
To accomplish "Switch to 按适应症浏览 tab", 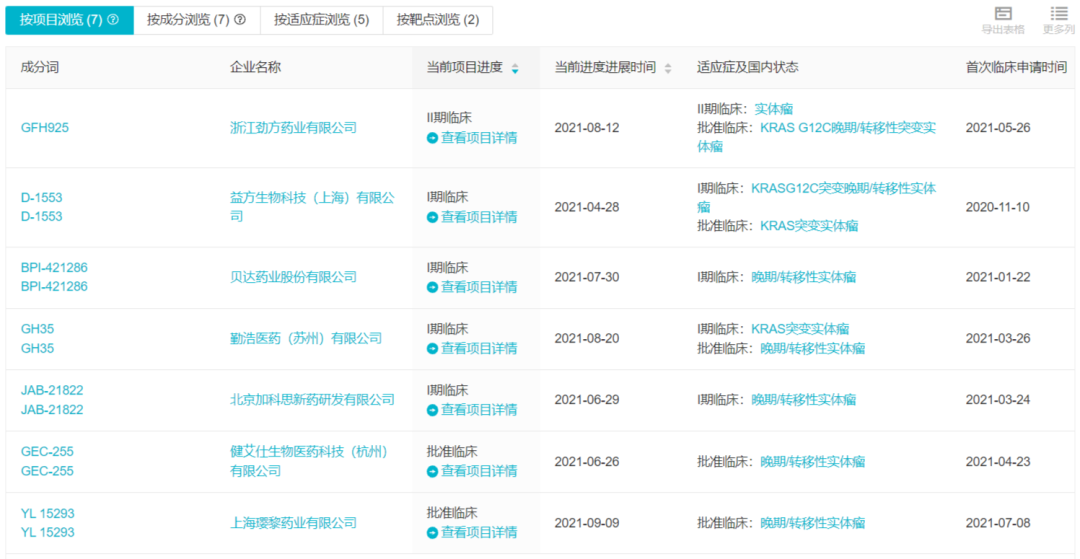I will coord(321,20).
